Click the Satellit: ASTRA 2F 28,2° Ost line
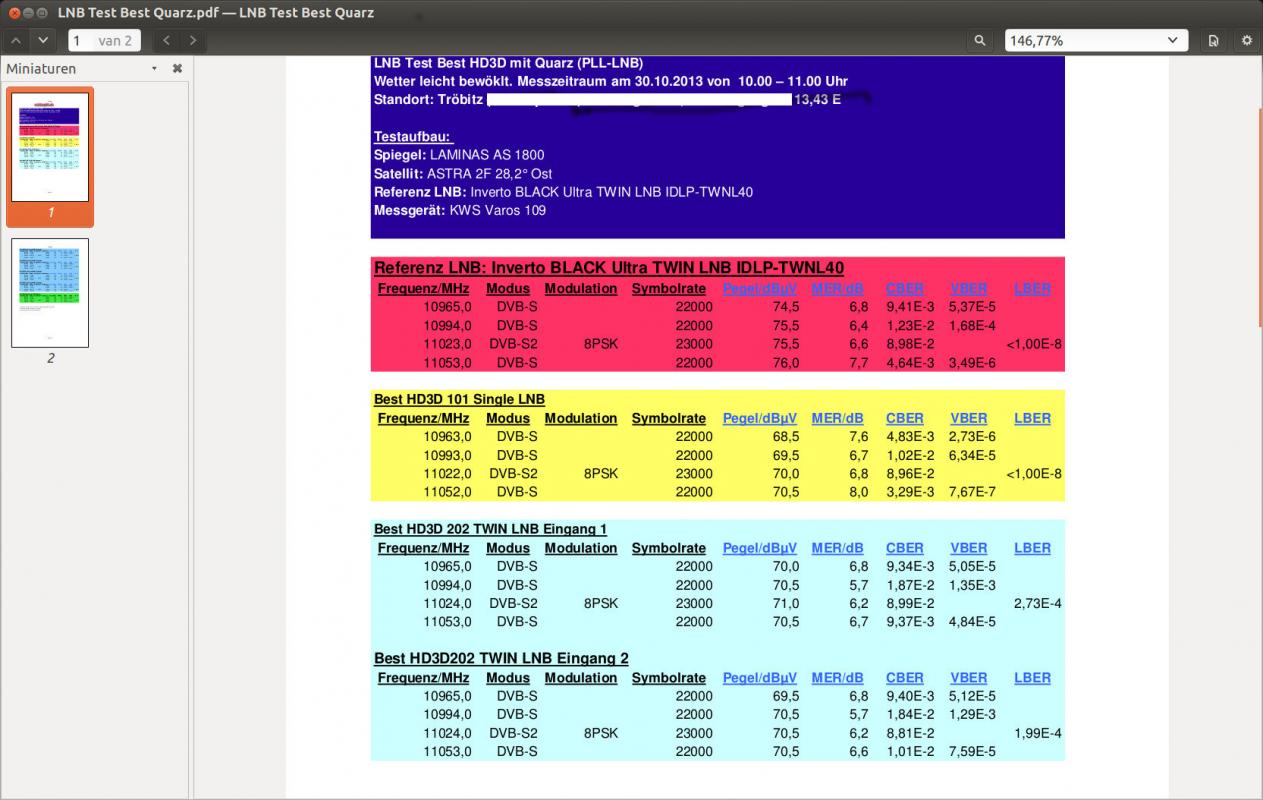Viewport: 1263px width, 800px height. (463, 174)
